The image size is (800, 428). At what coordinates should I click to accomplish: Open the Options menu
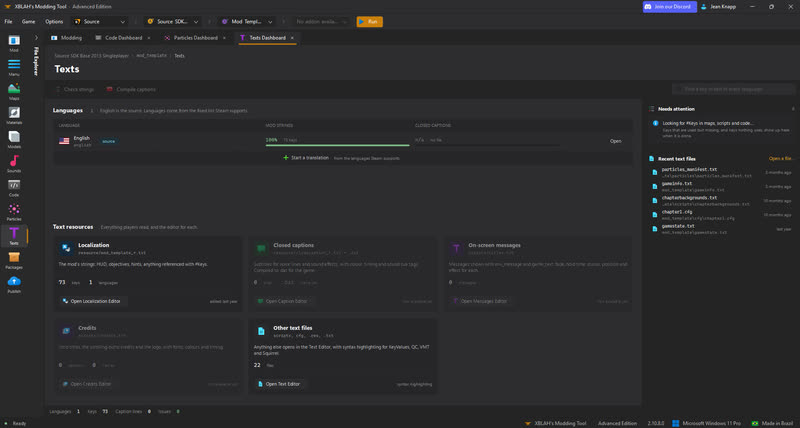54,21
